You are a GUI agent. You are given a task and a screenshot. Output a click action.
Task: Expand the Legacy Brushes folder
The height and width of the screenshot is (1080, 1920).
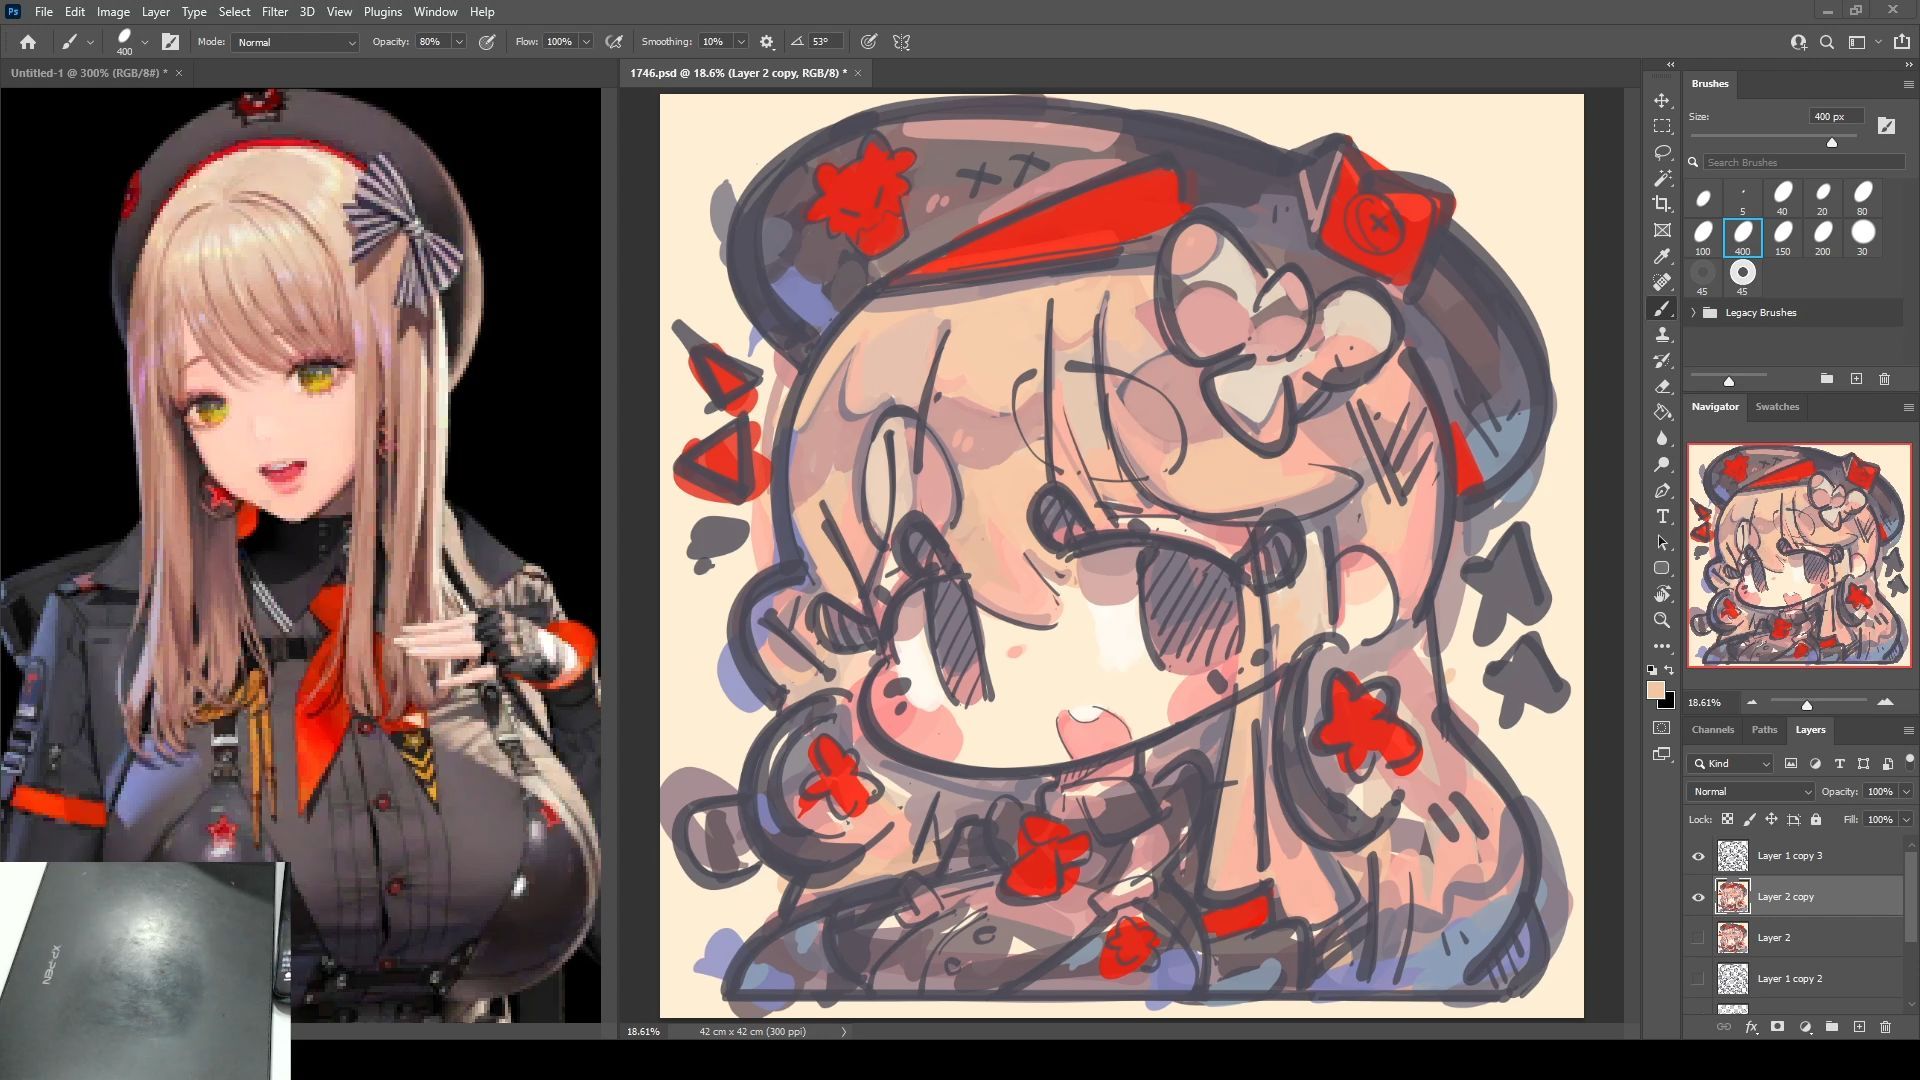tap(1694, 313)
